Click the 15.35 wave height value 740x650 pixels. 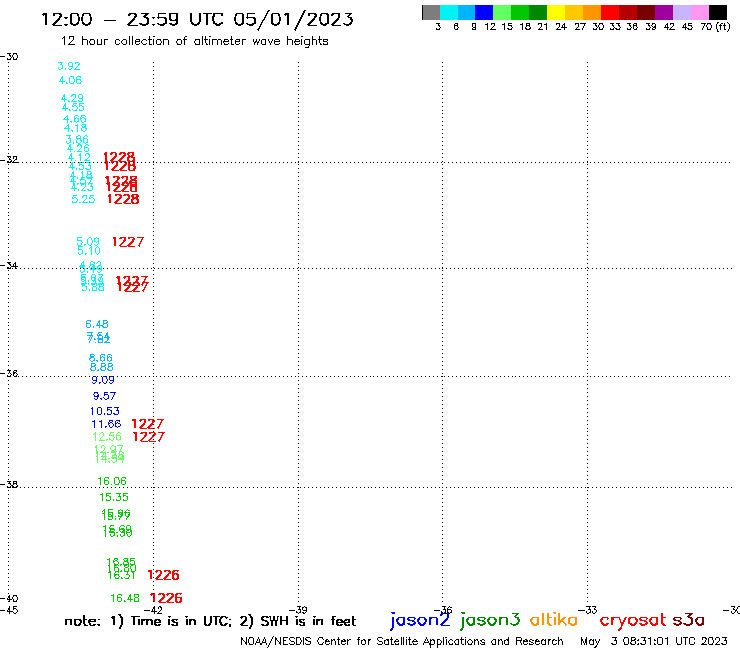tap(114, 497)
